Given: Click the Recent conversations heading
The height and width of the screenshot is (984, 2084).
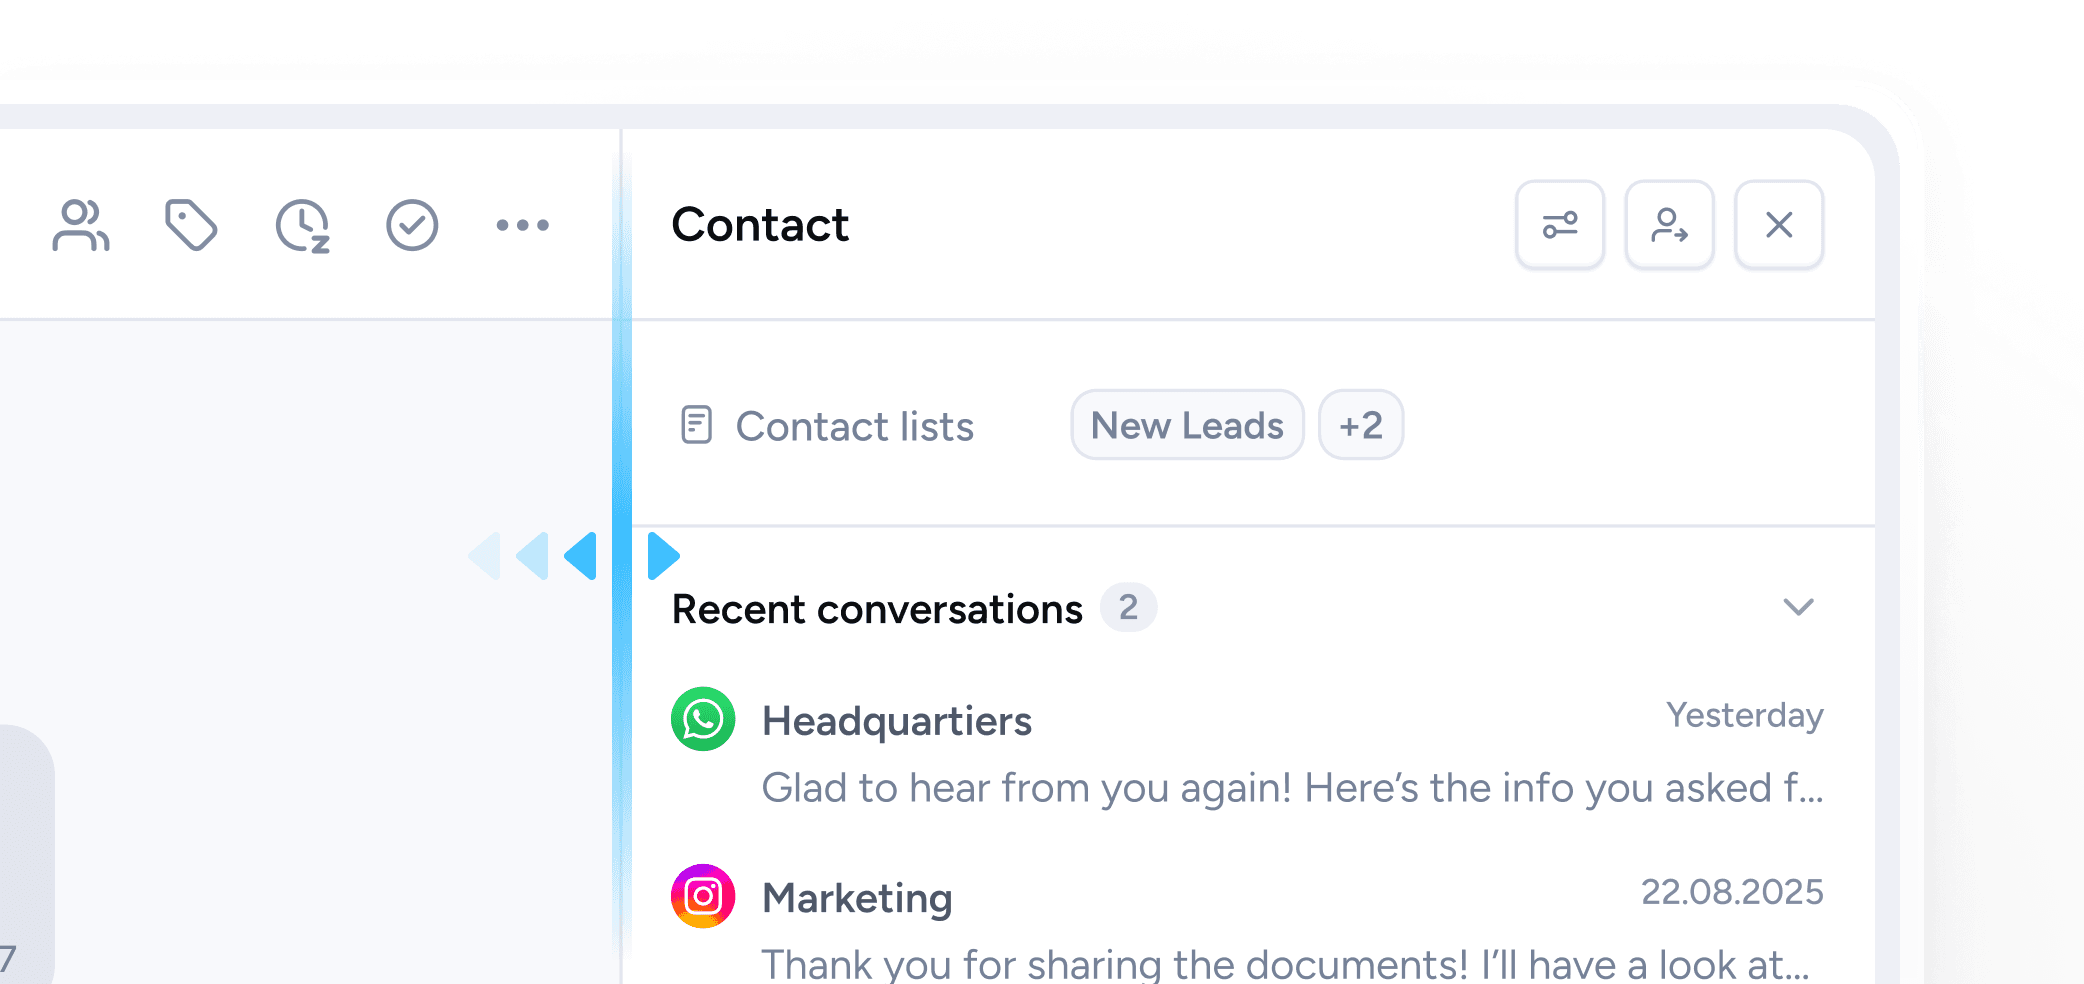Looking at the screenshot, I should coord(876,609).
